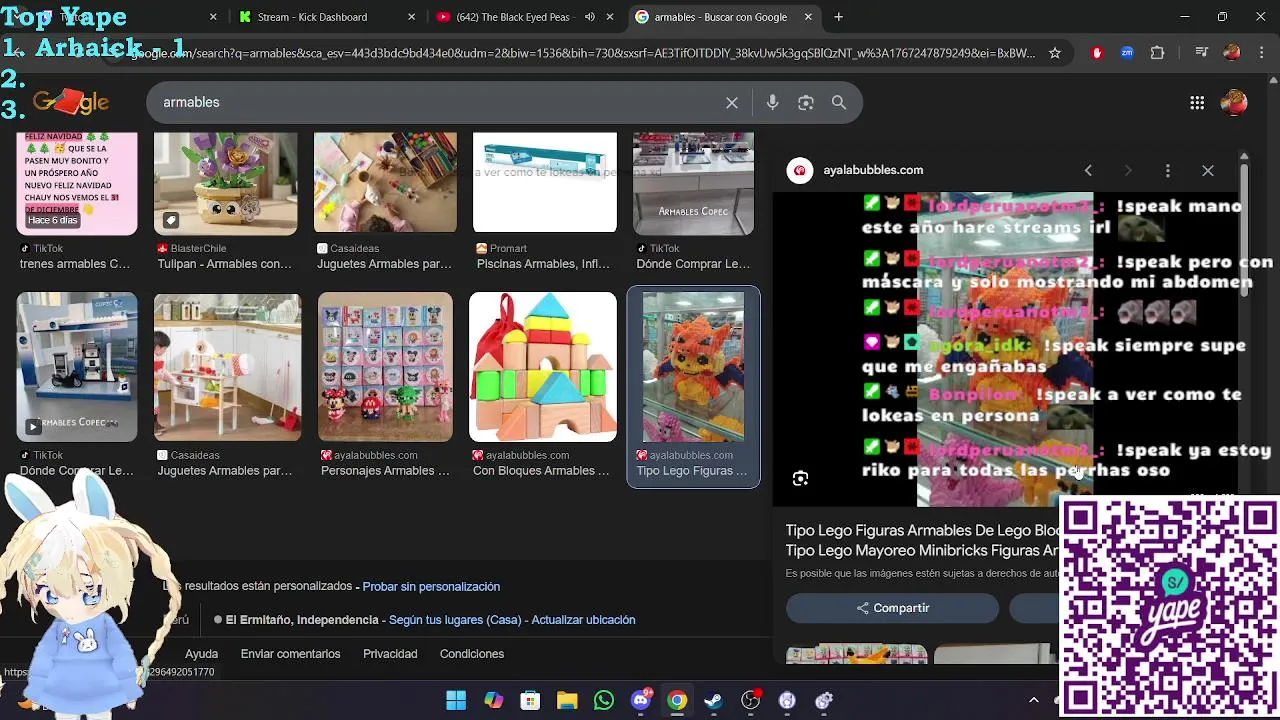The width and height of the screenshot is (1280, 720).
Task: Open Microsoft Store from the taskbar
Action: point(530,700)
